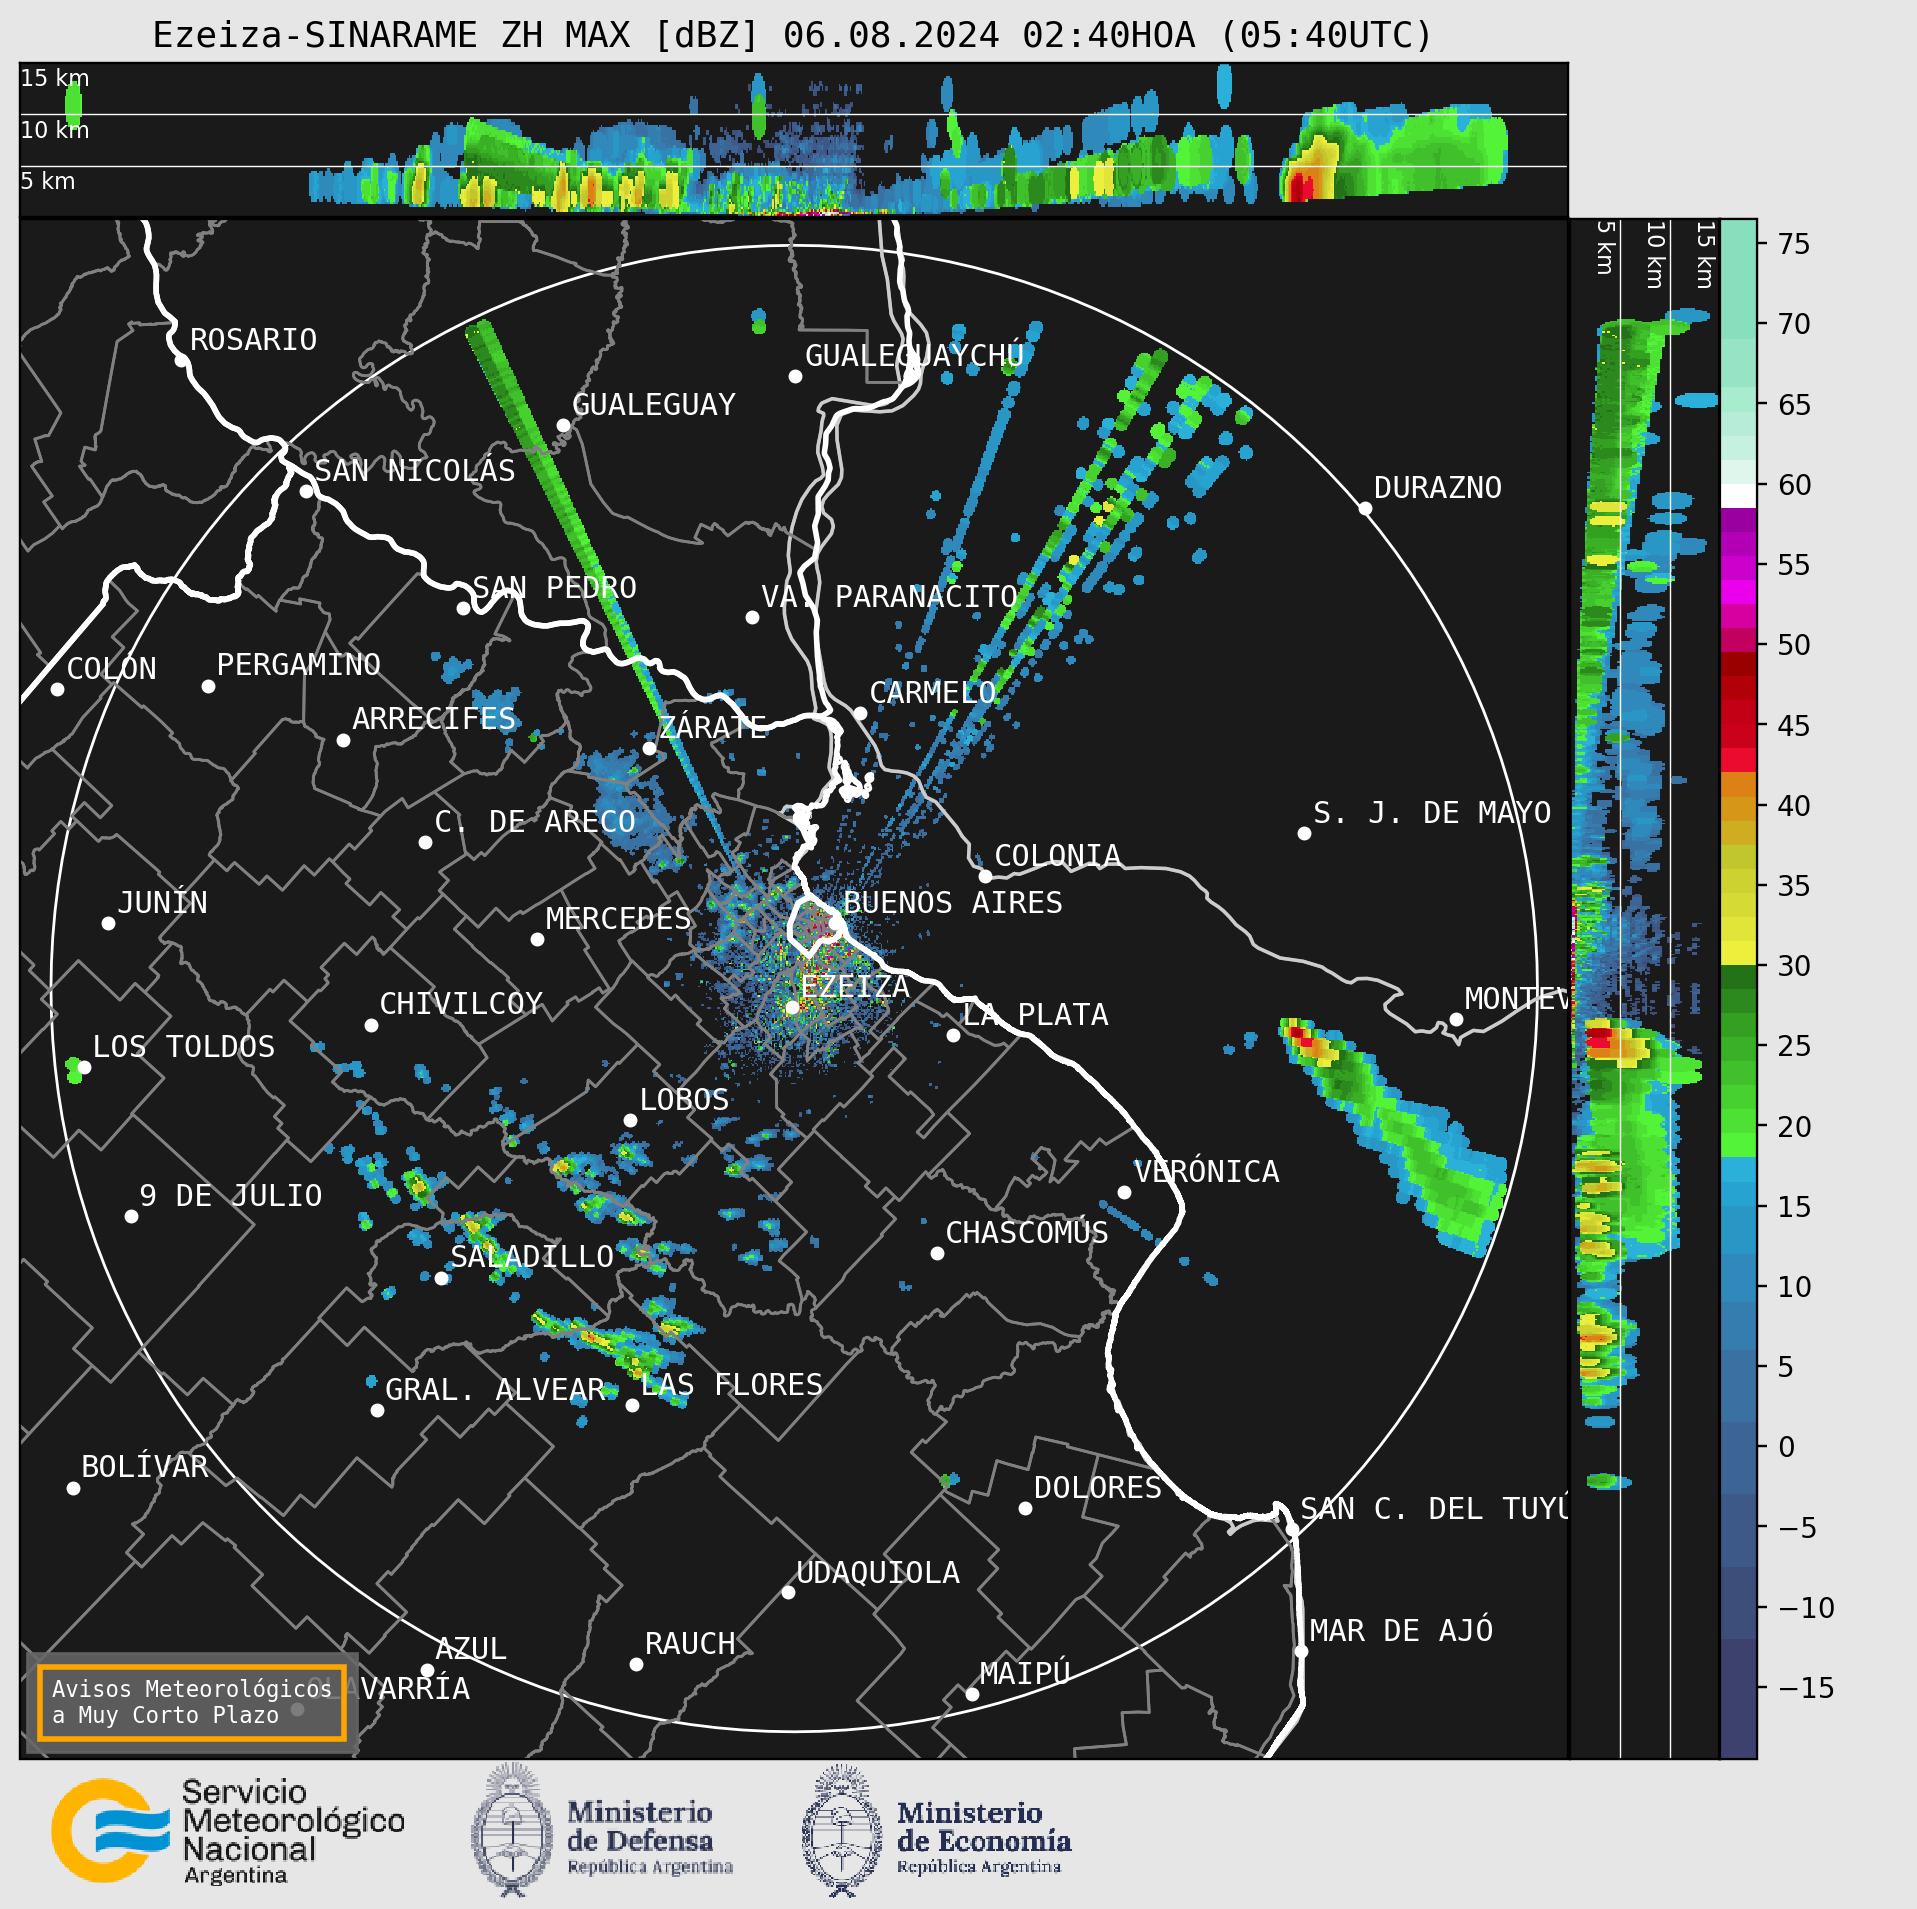This screenshot has height=1909, width=1917.
Task: Click the colorbar tick label 40
Action: (1794, 806)
